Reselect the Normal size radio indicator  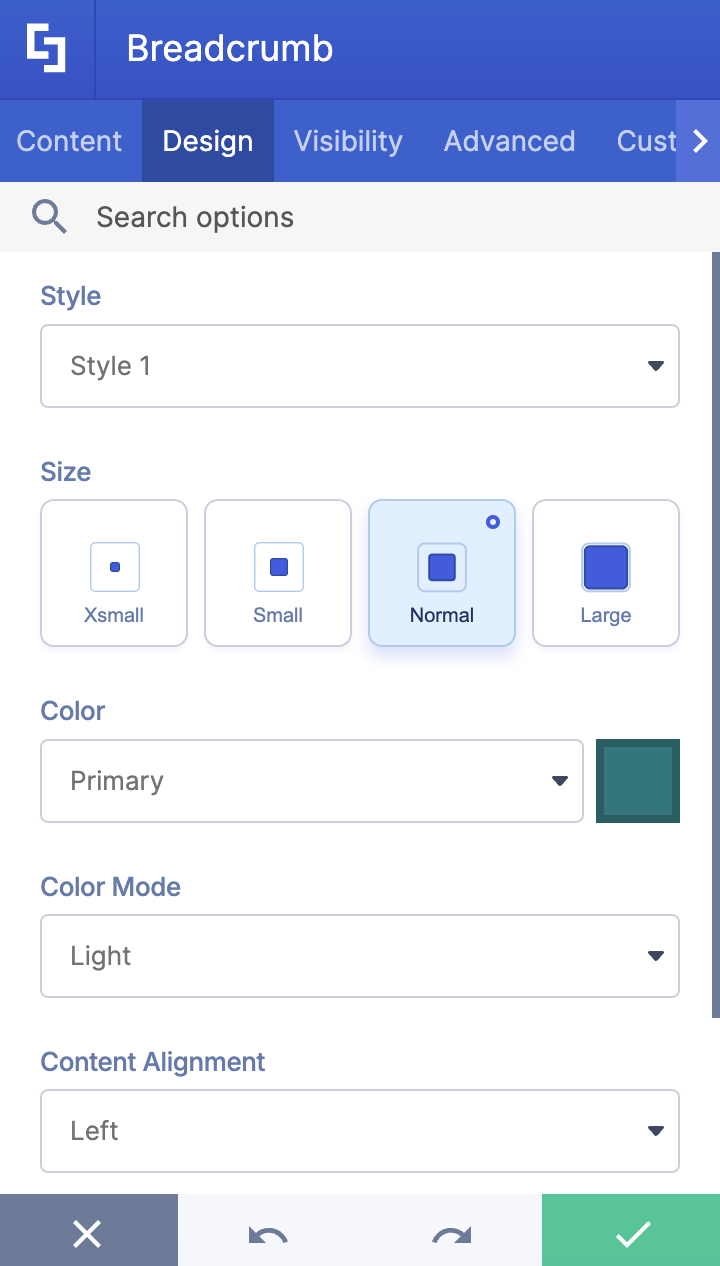(492, 521)
